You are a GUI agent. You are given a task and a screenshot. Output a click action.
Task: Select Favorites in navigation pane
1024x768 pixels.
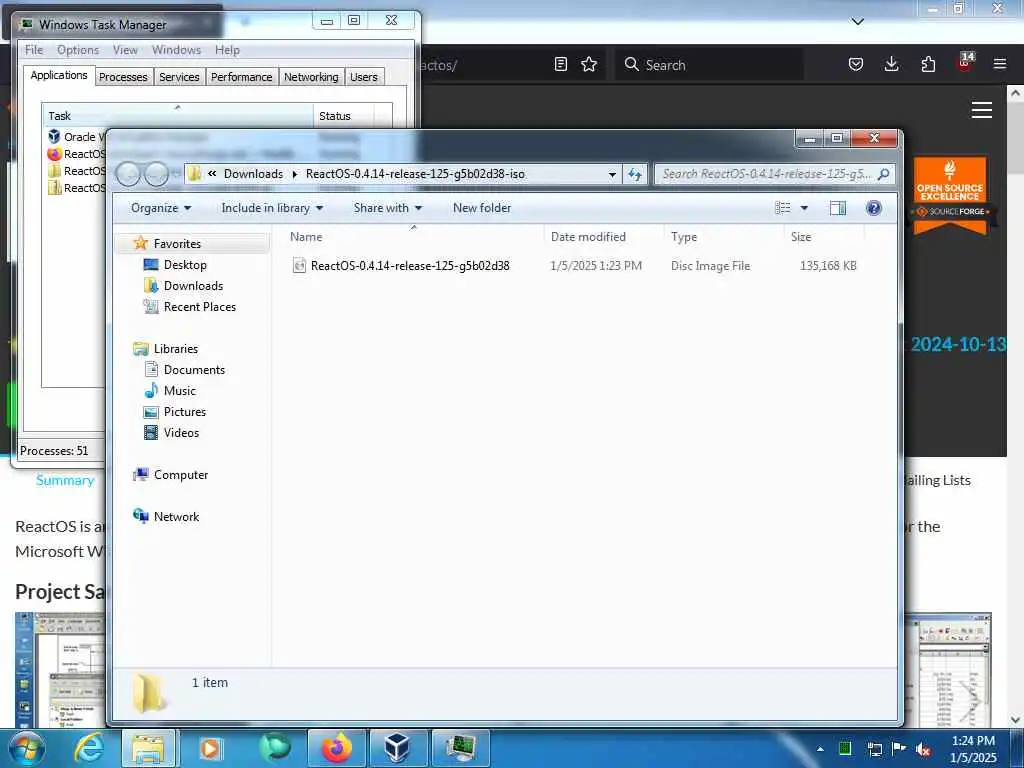(x=177, y=244)
